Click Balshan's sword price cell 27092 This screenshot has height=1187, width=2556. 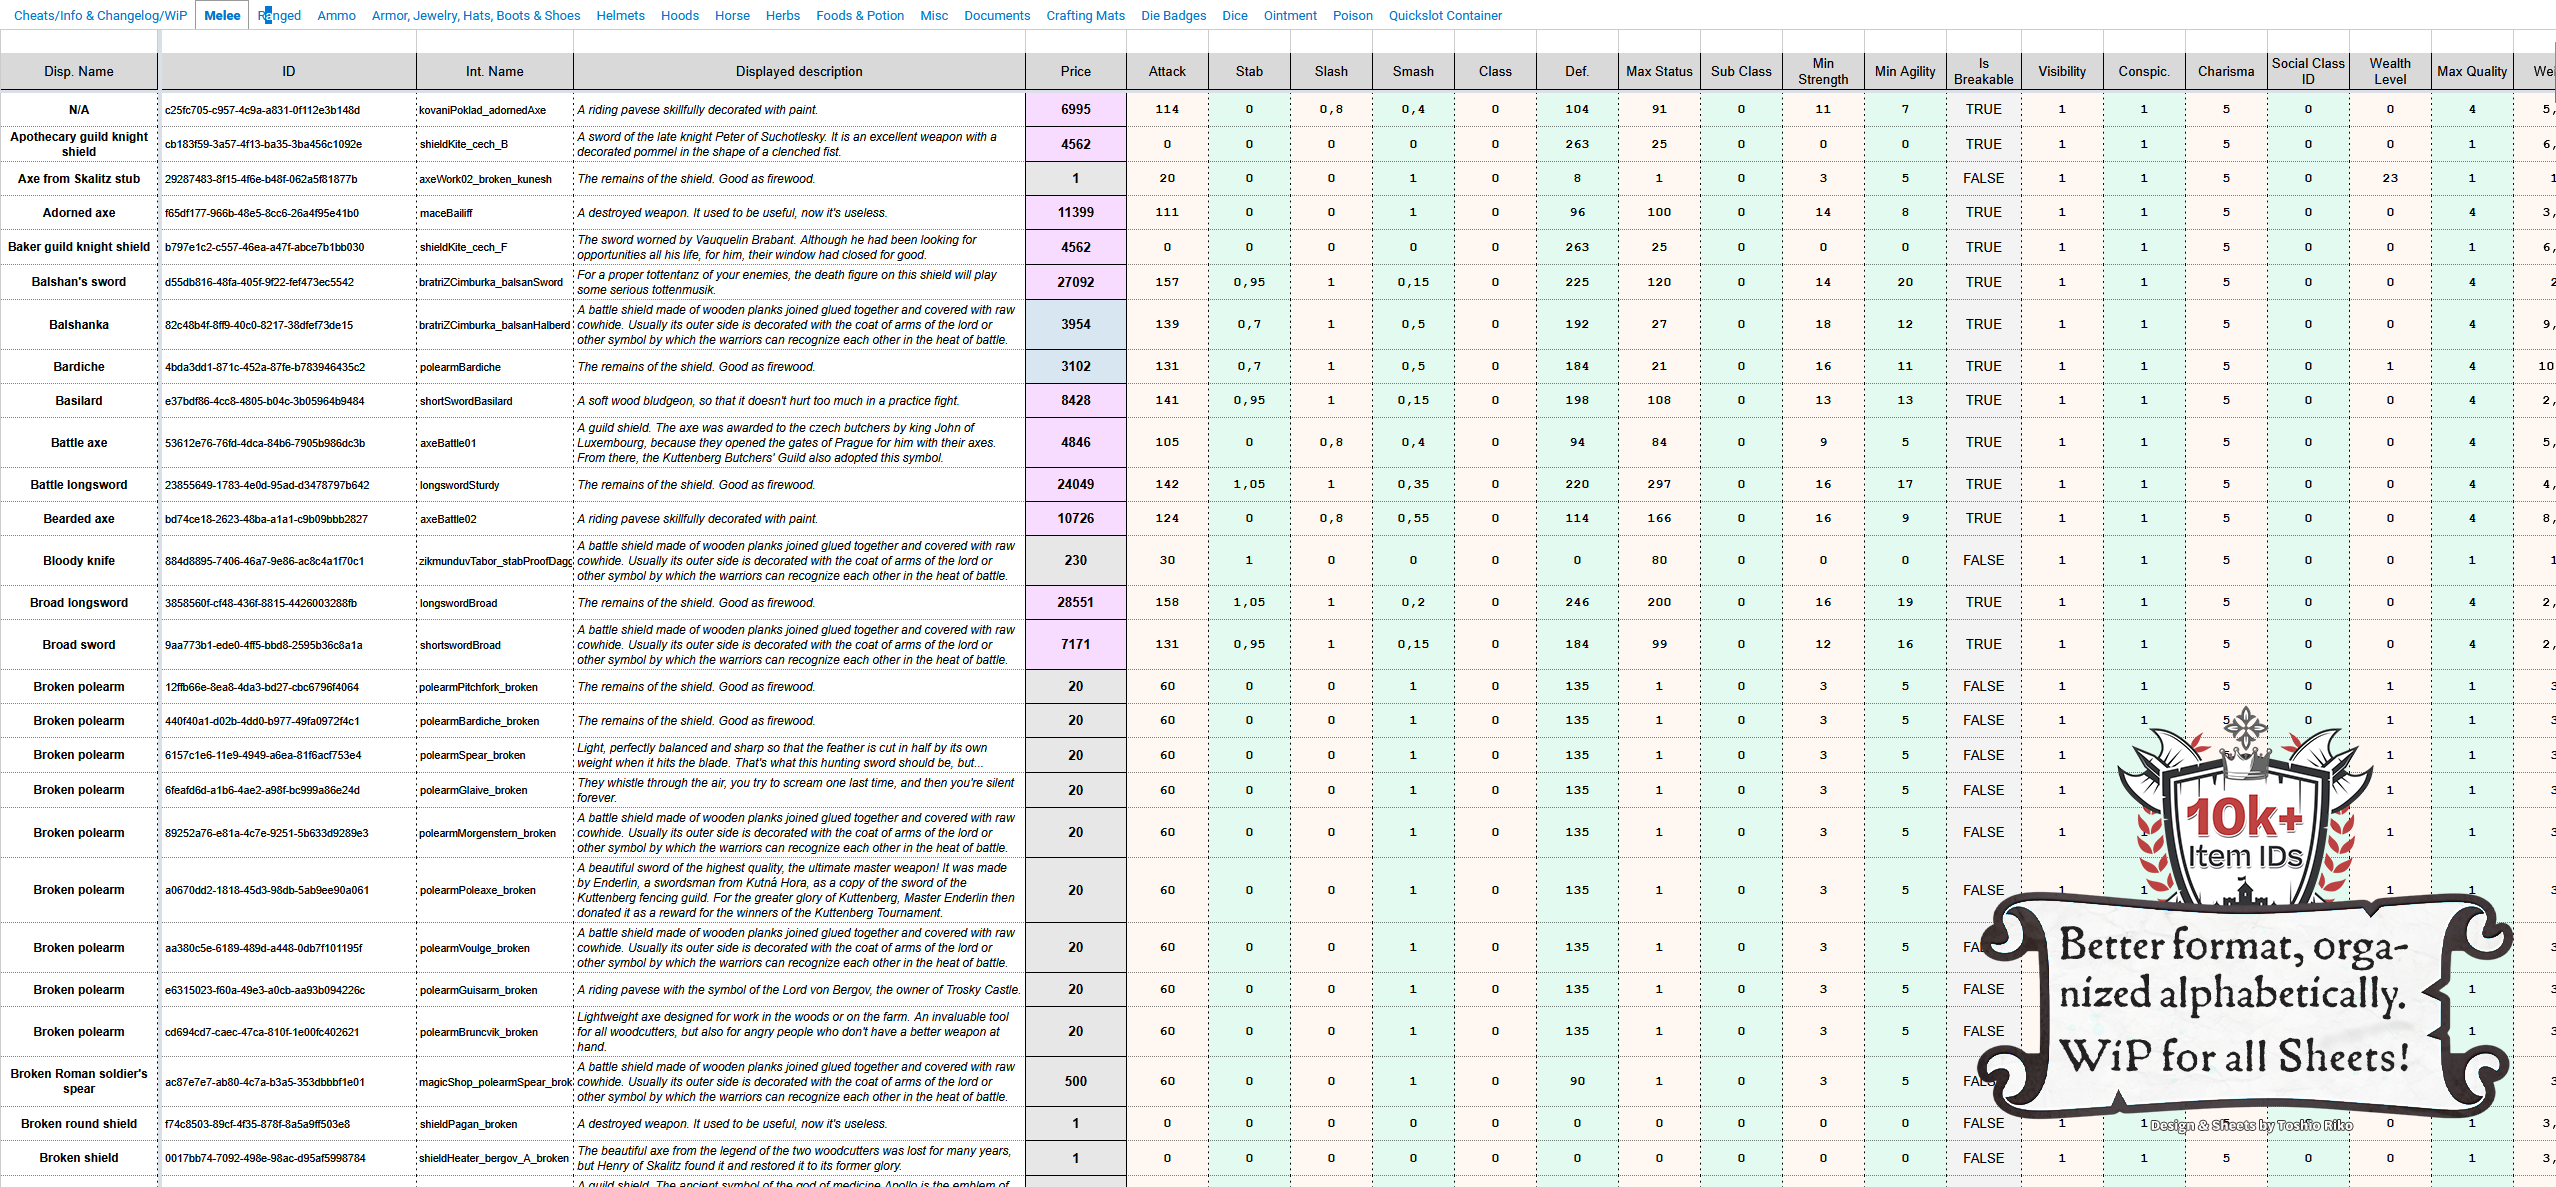pos(1075,282)
